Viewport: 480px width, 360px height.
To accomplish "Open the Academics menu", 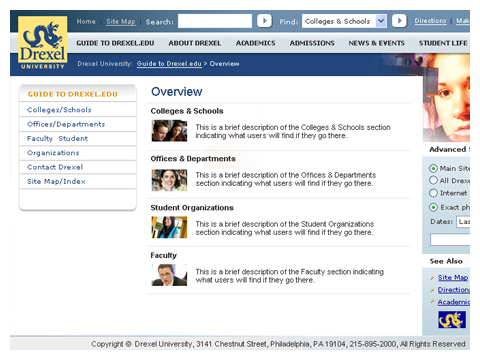I will 256,43.
